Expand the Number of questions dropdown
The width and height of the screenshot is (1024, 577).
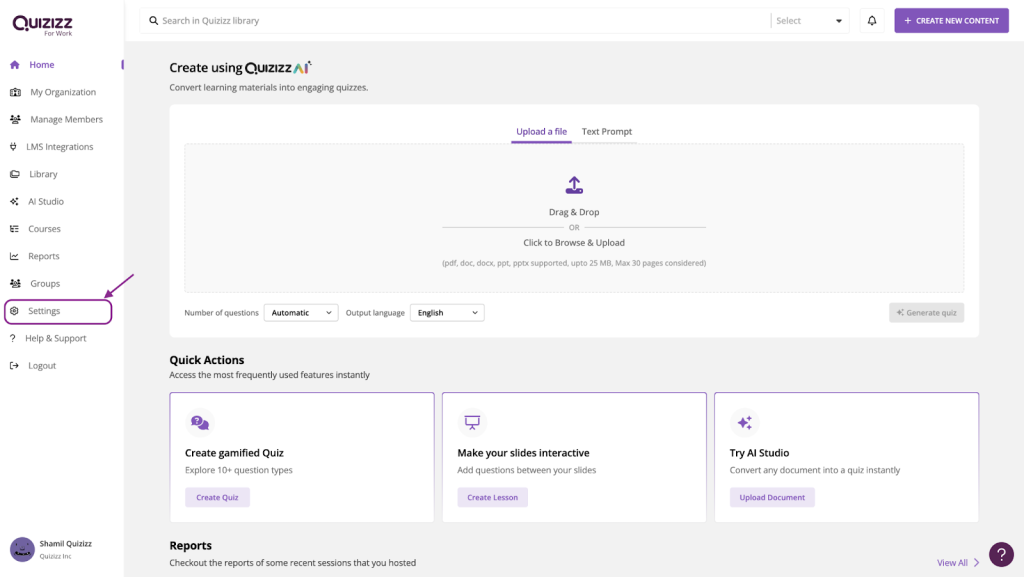coord(301,313)
